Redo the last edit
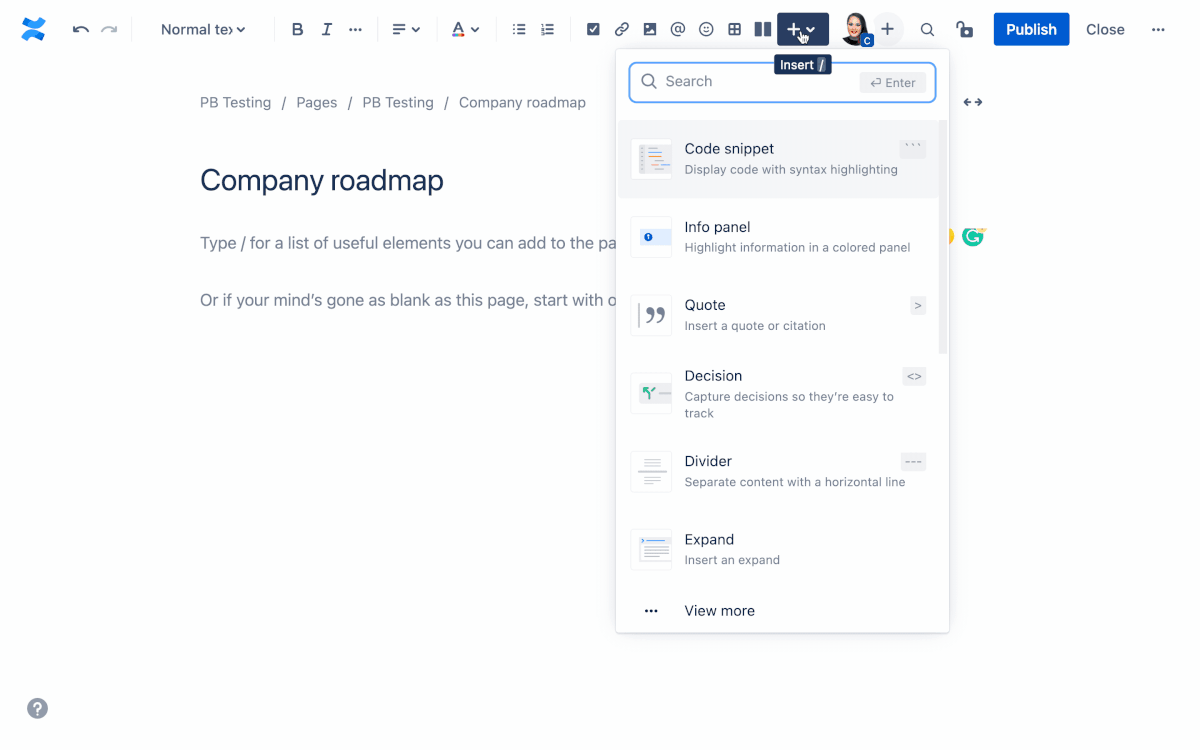 109,30
